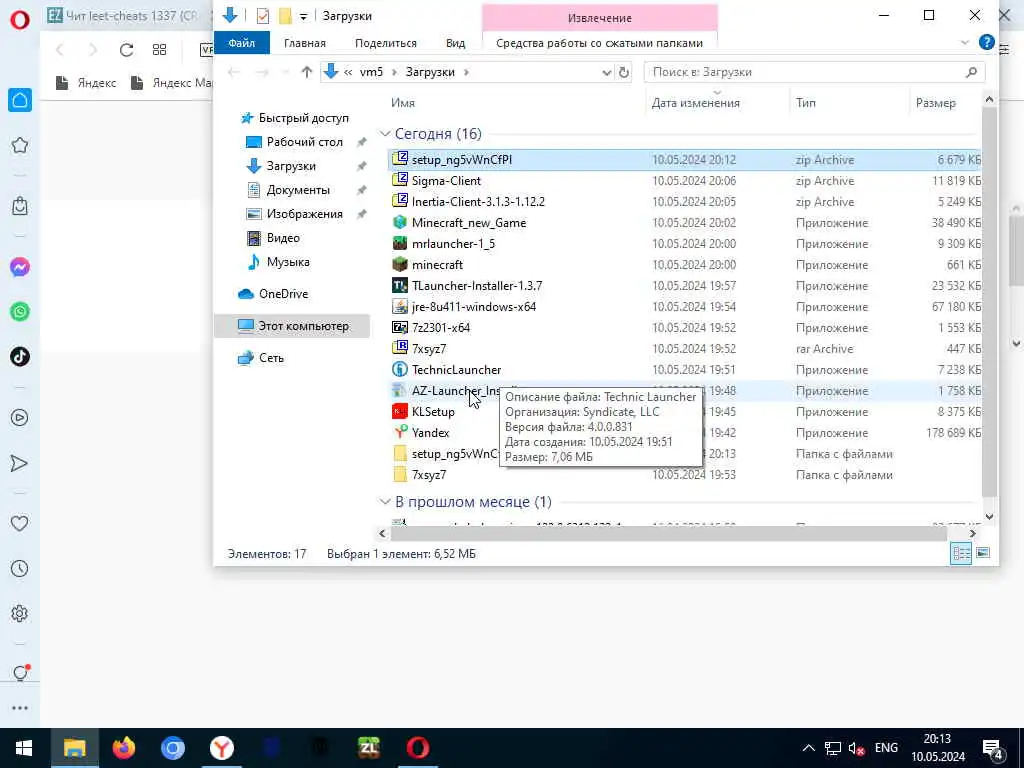Screen dimensions: 1024x768
Task: Go to Opera home/start page sidebar icon
Action: (20, 100)
